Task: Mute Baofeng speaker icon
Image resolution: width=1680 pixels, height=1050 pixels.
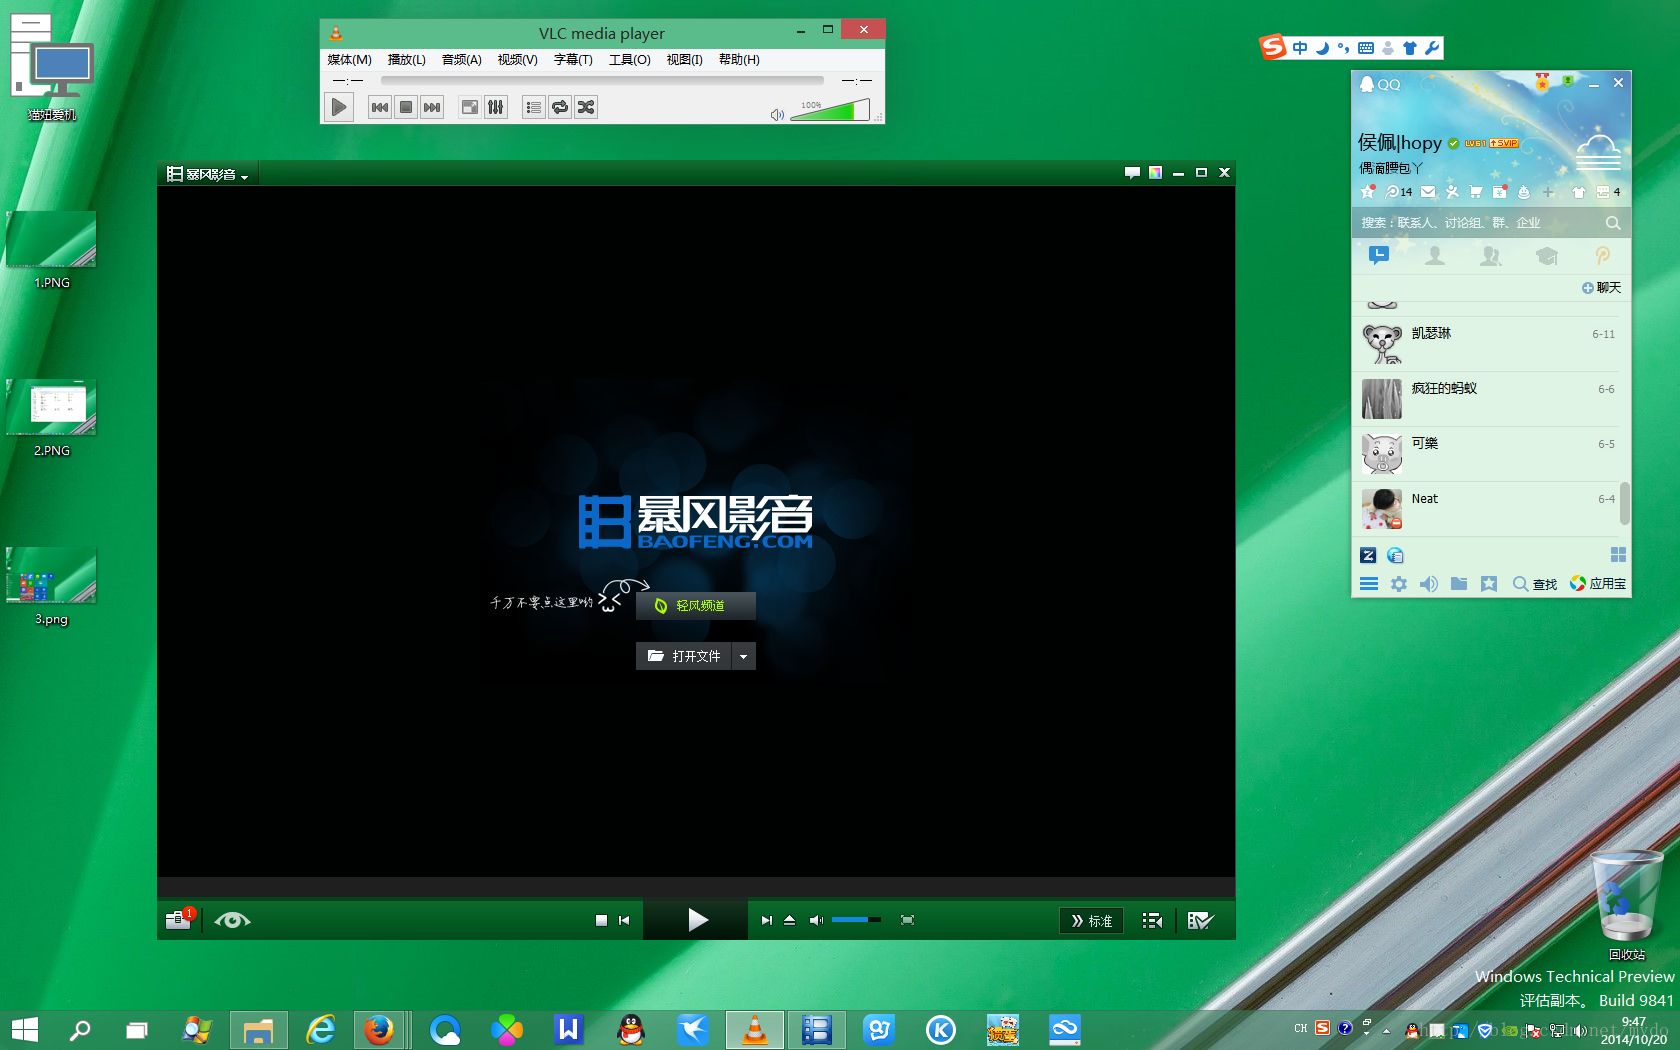Action: pos(816,920)
